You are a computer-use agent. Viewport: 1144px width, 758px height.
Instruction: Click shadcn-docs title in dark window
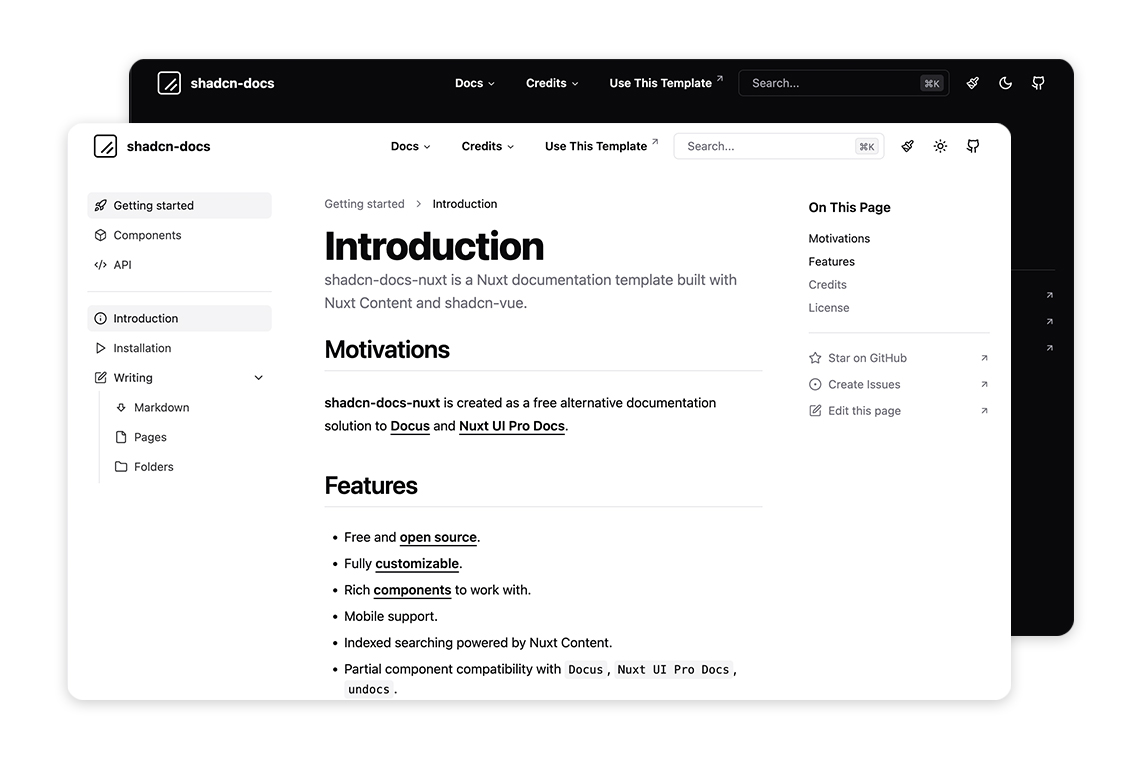(x=232, y=83)
